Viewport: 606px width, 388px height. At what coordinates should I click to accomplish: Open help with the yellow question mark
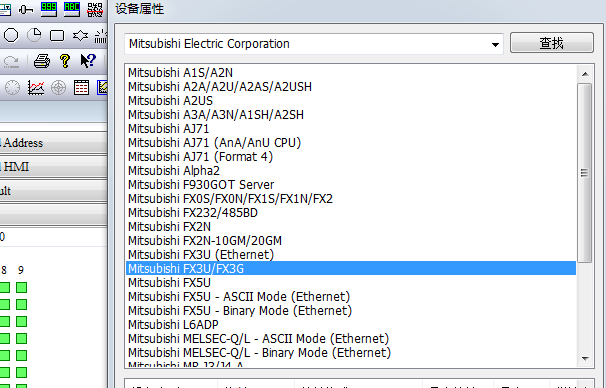[x=65, y=61]
